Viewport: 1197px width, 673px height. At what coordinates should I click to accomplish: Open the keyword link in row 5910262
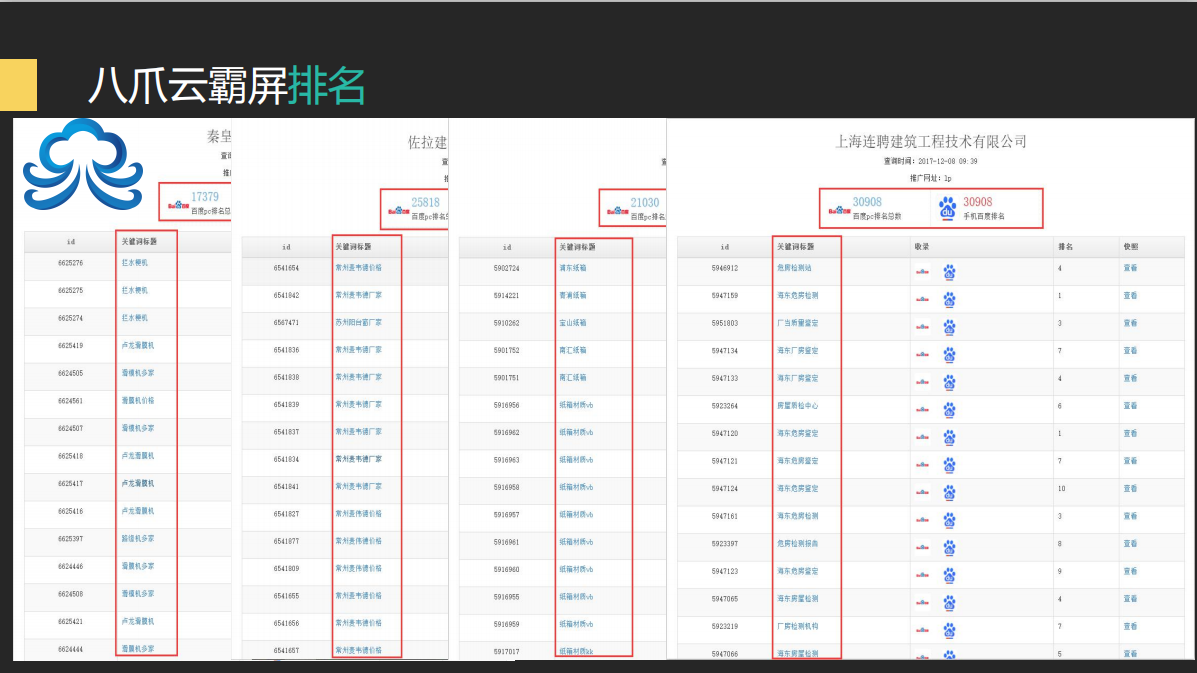point(573,323)
